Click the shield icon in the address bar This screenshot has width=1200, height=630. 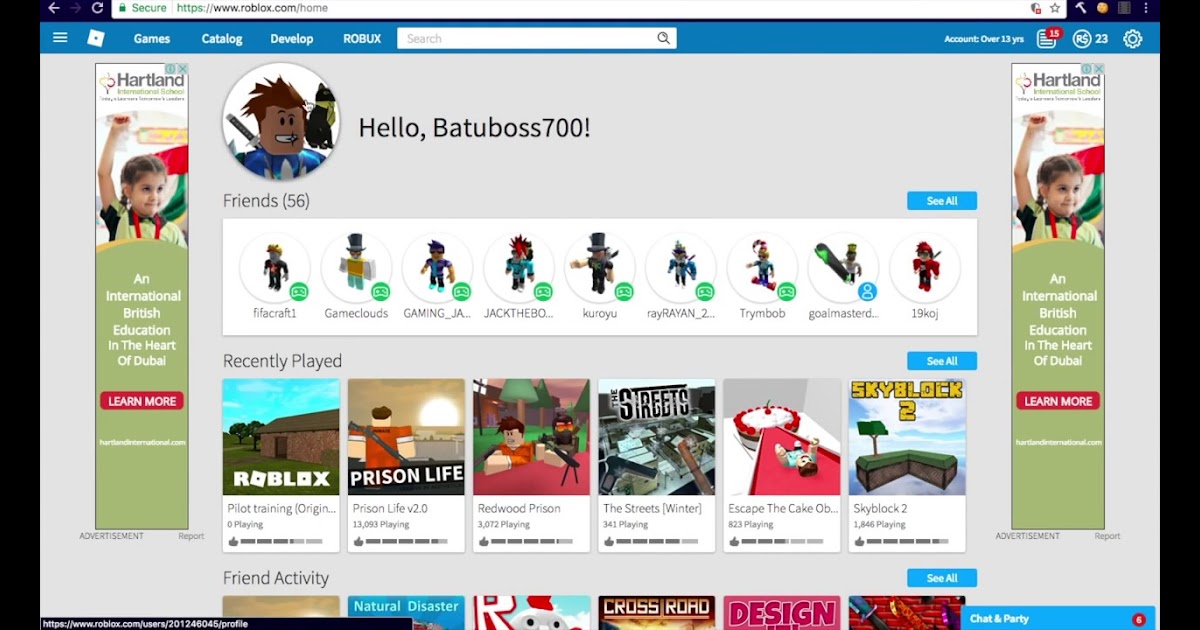pyautogui.click(x=1036, y=8)
